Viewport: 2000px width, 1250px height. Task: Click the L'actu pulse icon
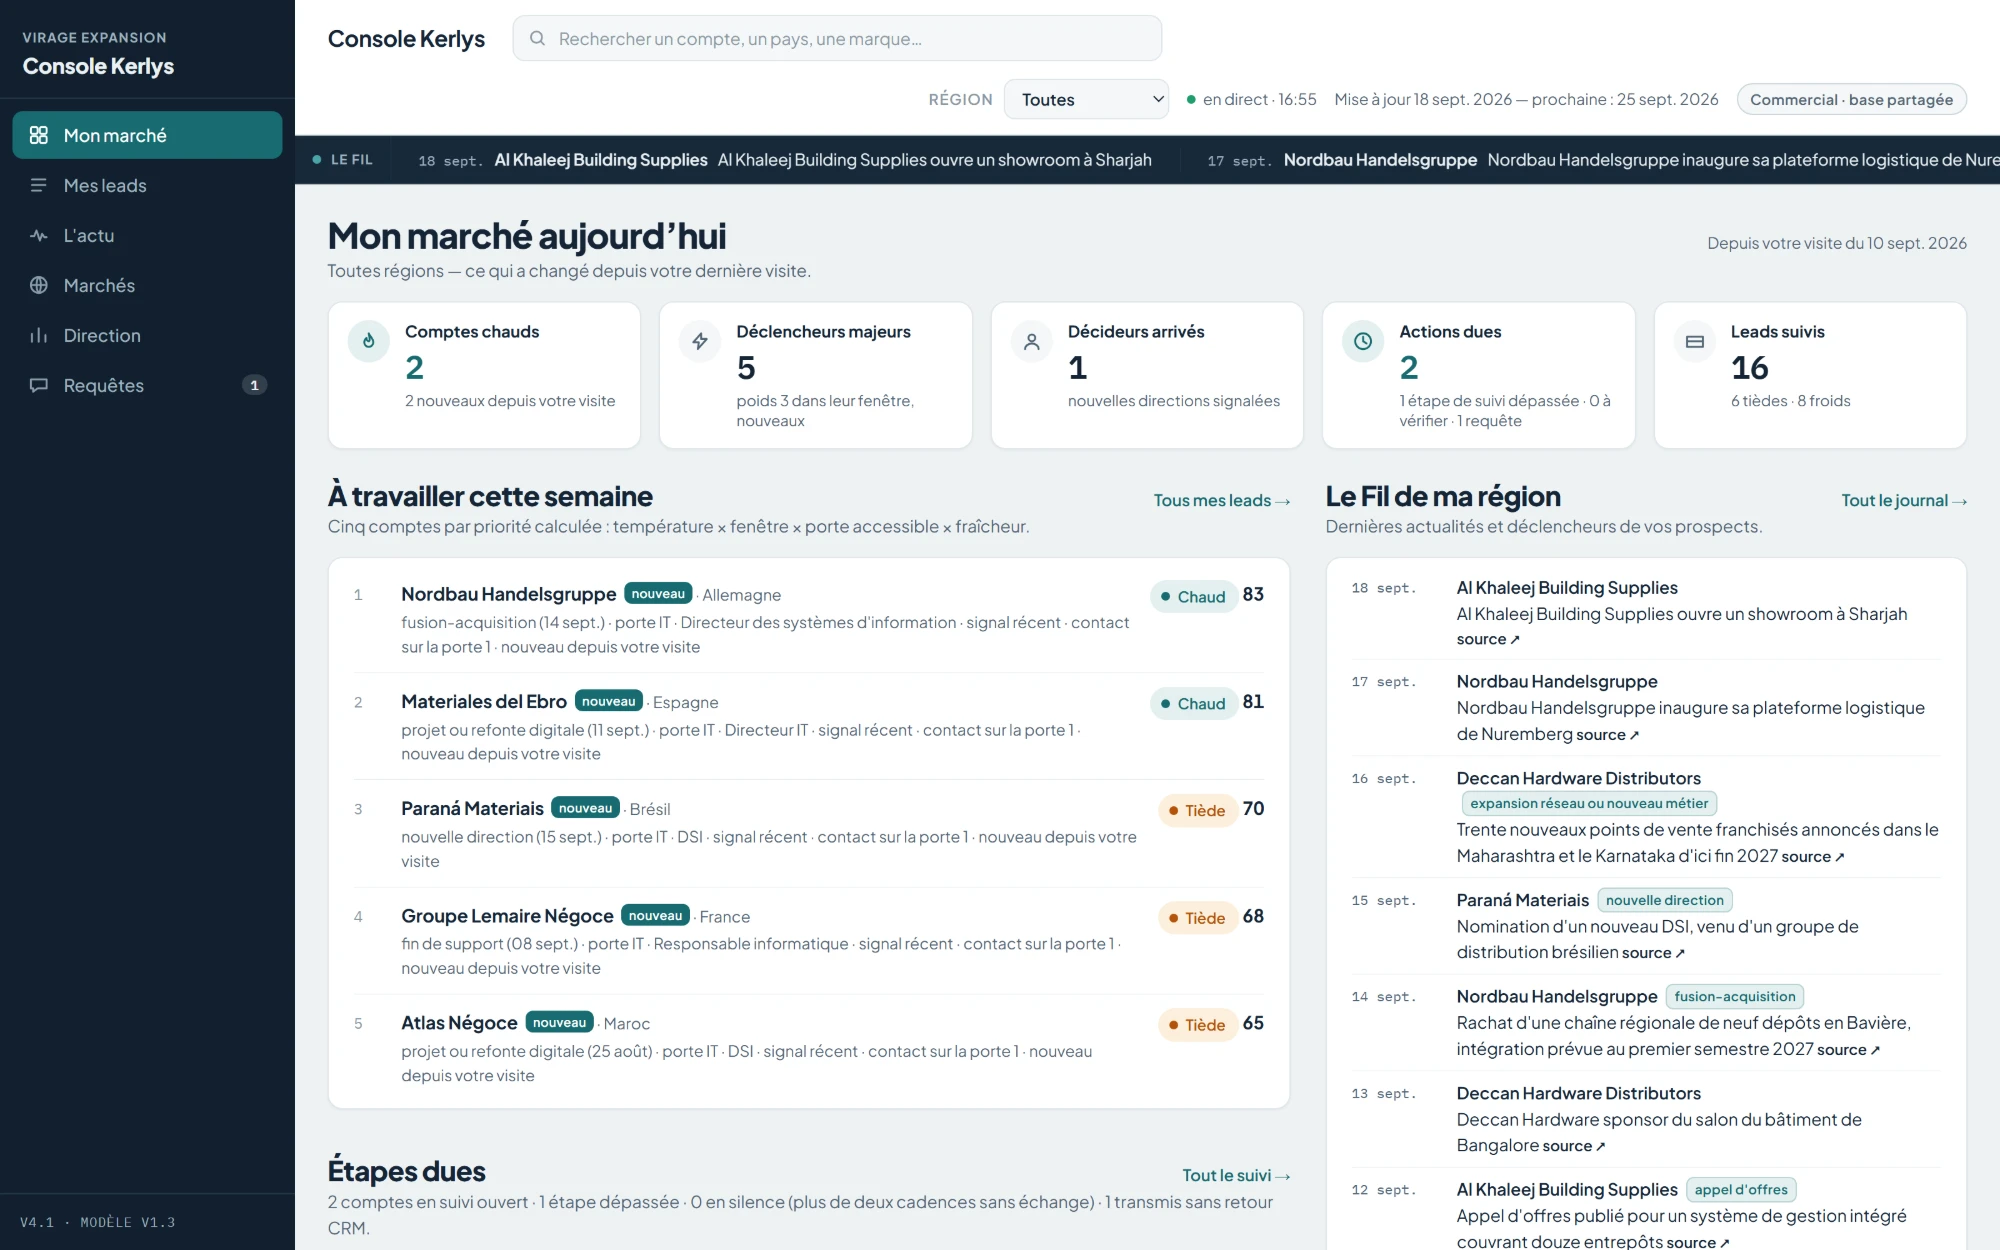39,235
